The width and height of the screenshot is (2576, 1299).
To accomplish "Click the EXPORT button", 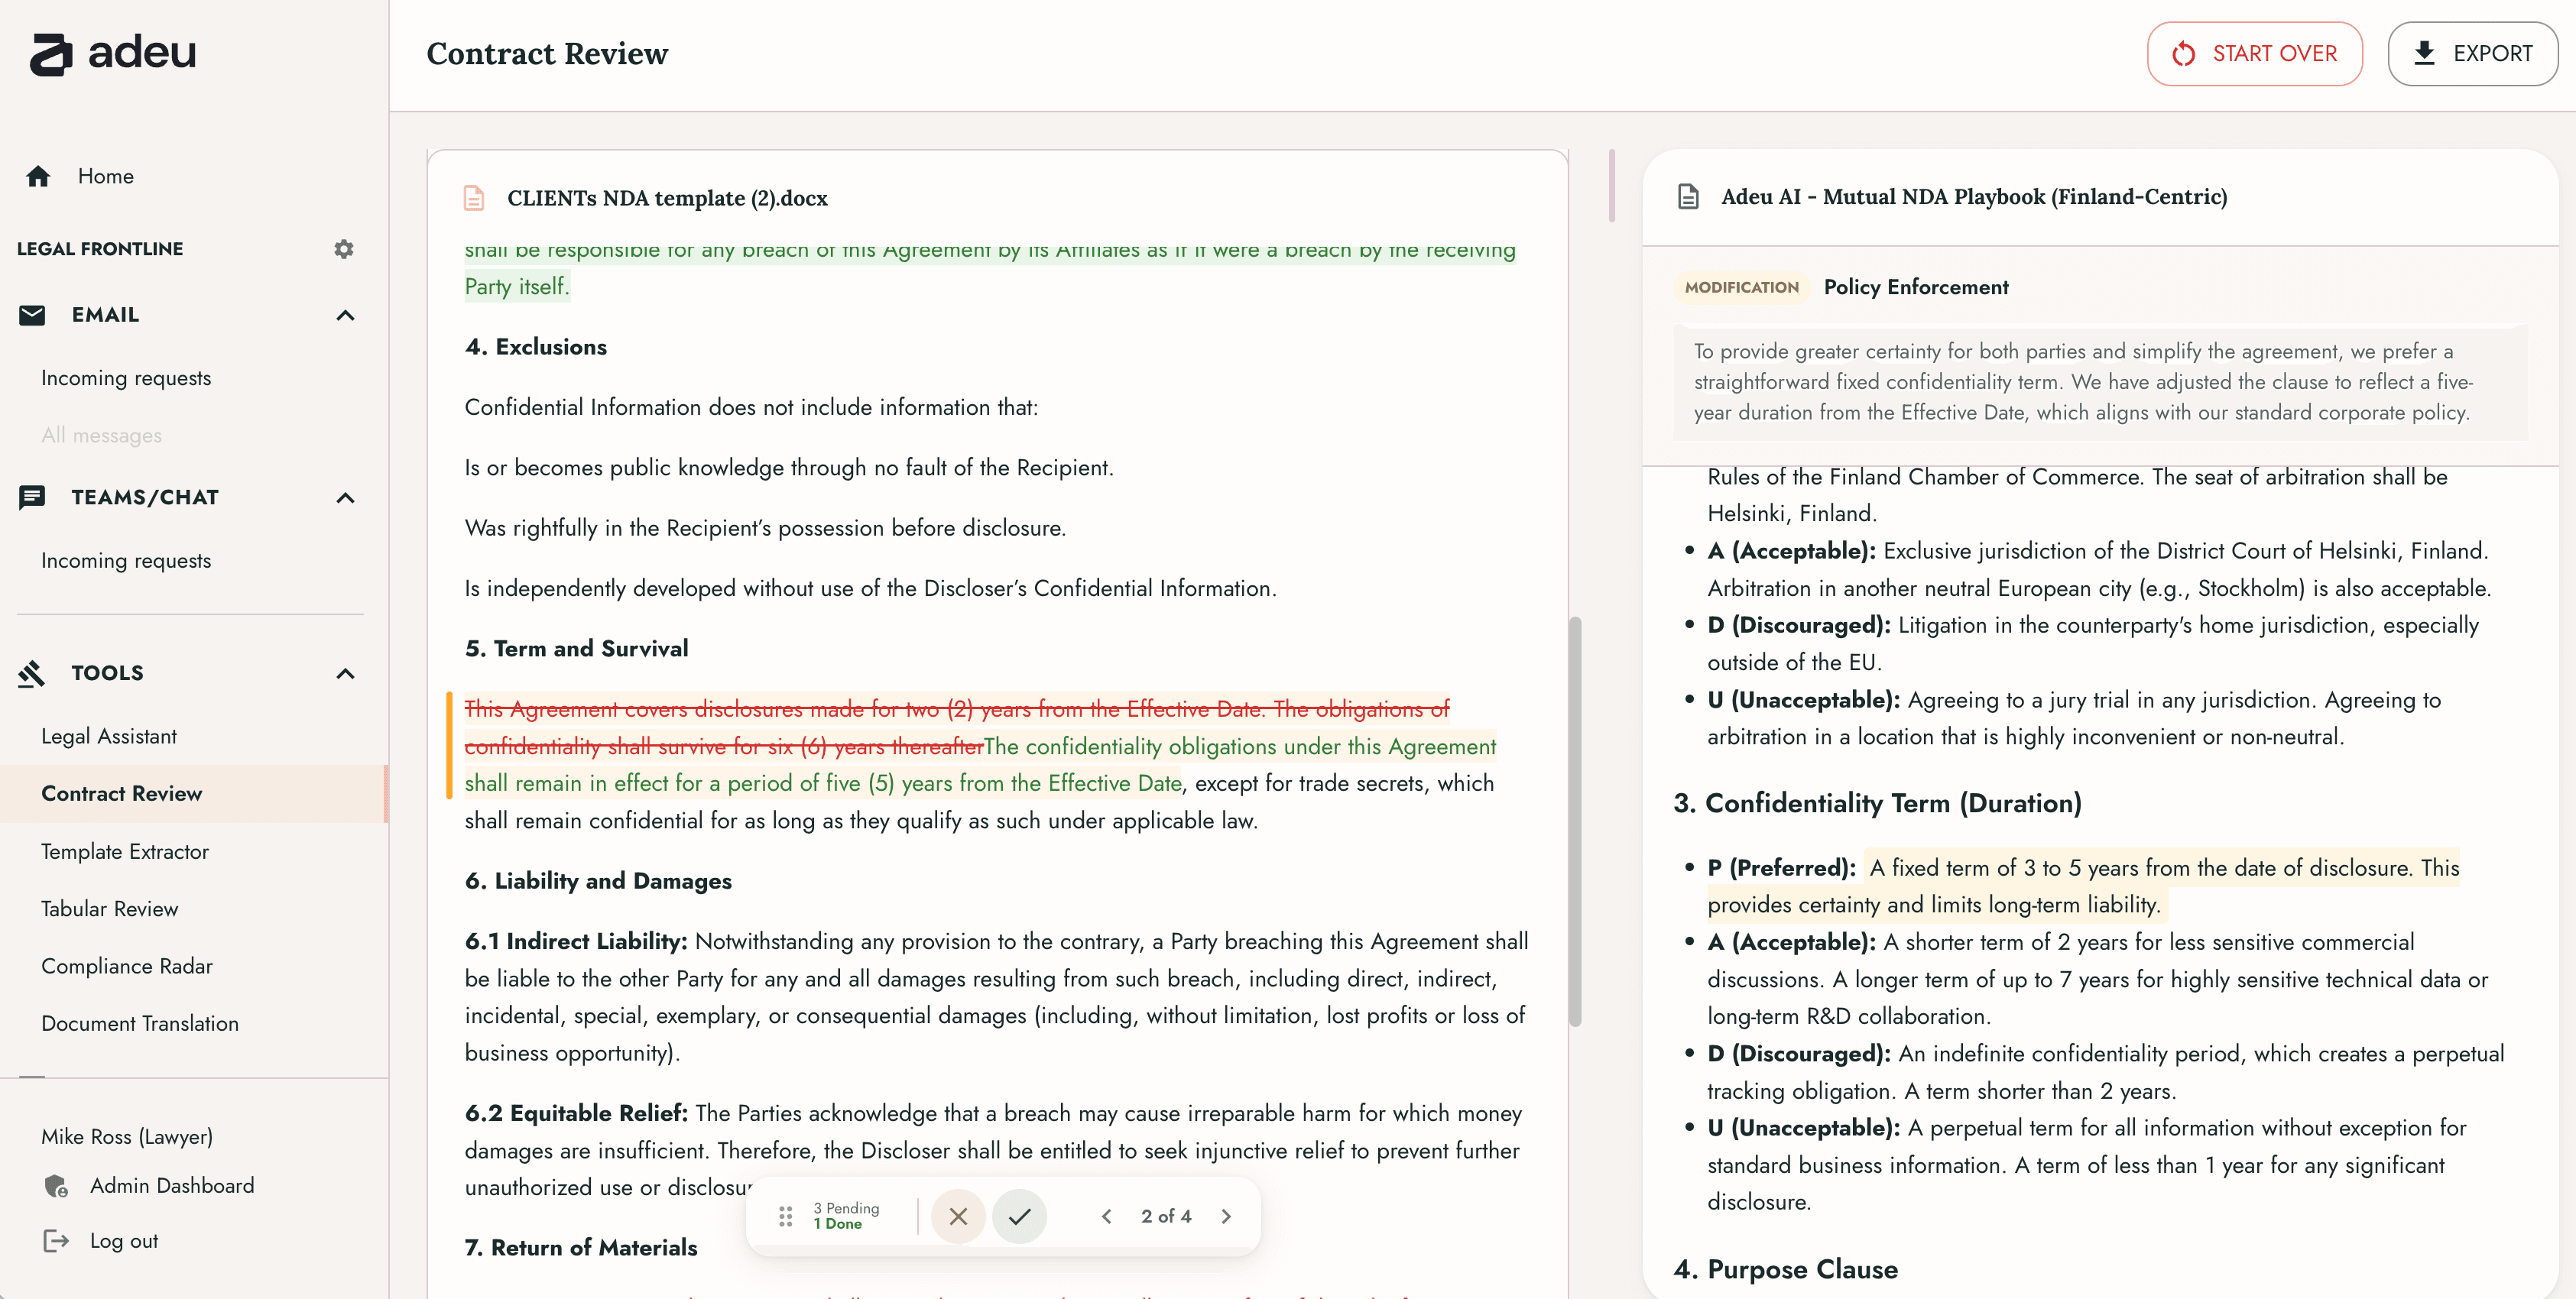I will coord(2473,53).
